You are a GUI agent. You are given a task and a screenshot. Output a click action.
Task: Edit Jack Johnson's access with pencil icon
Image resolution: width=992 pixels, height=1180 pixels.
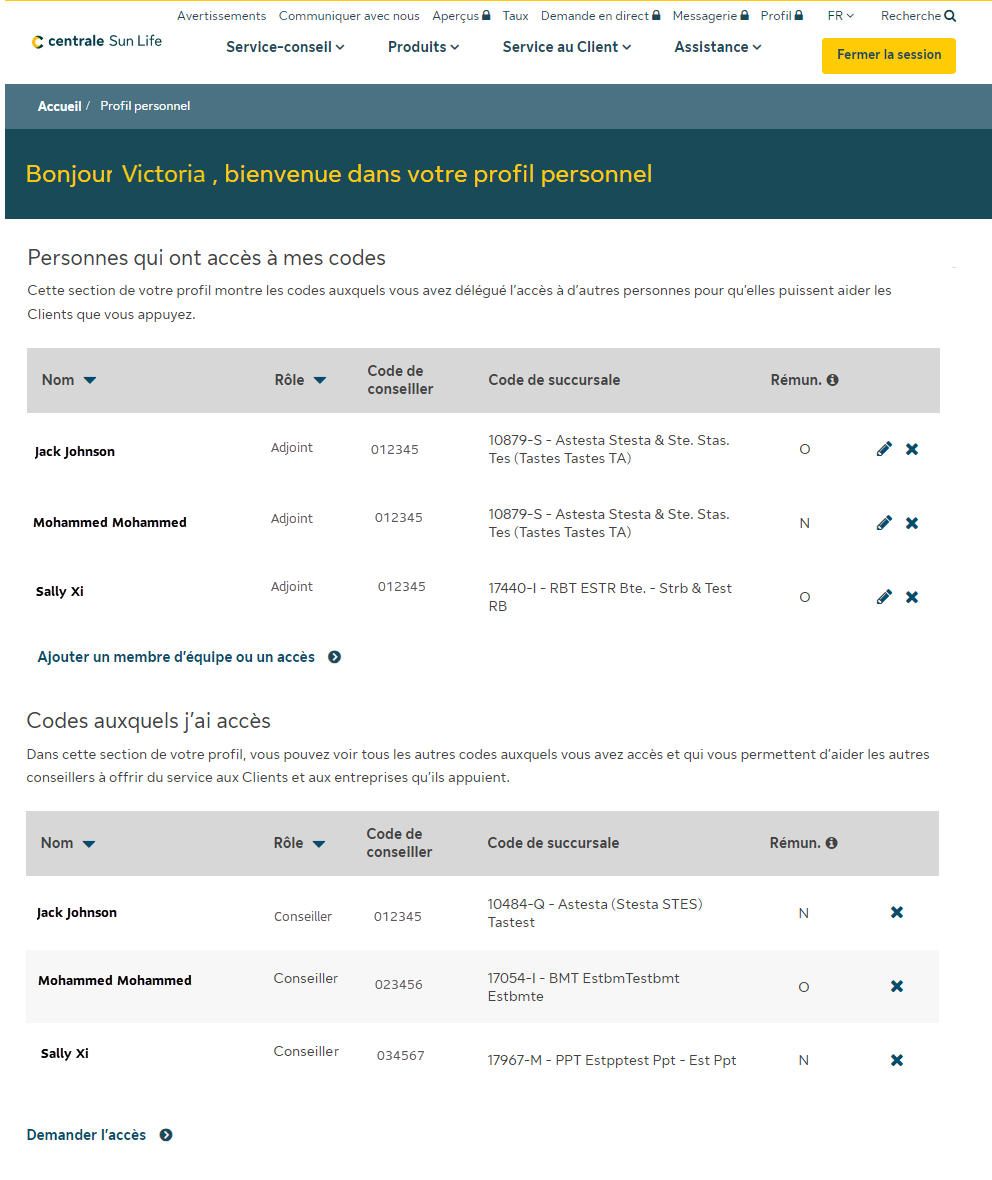tap(884, 449)
